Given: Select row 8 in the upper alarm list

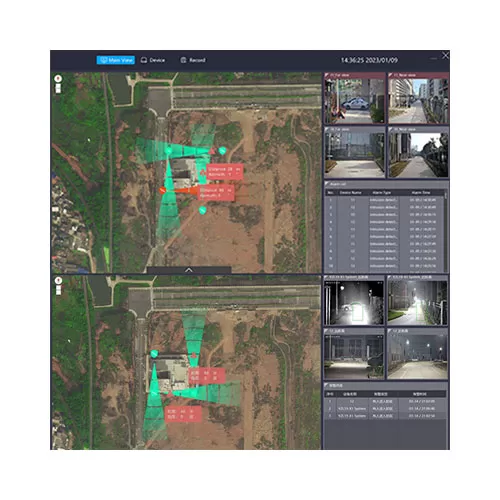Looking at the screenshot, I should [x=385, y=251].
